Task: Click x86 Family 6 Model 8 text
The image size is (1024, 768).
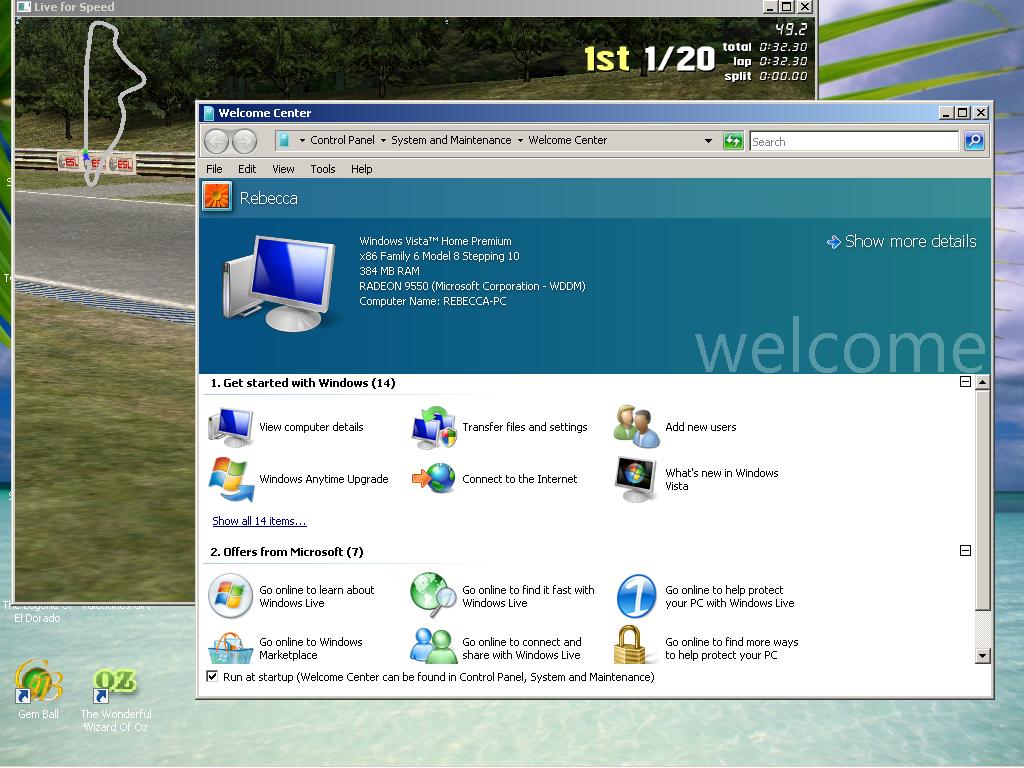Action: tap(439, 256)
